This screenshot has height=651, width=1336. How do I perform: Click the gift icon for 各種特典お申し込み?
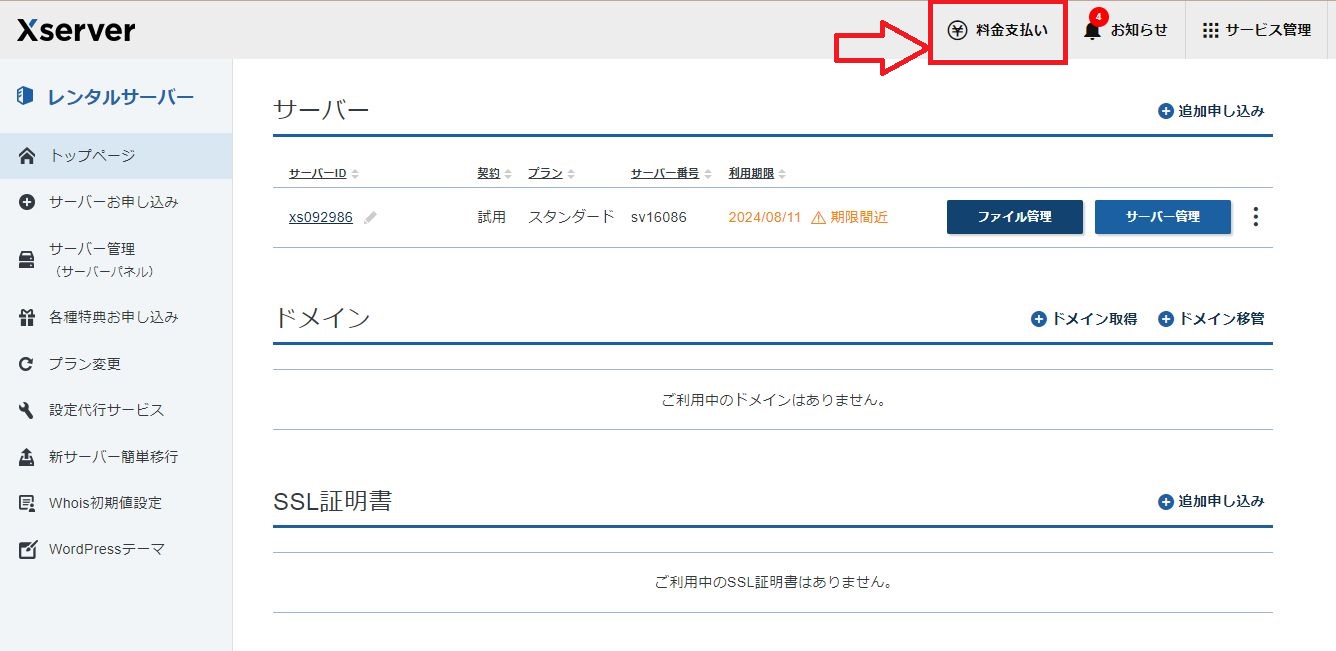(x=27, y=318)
